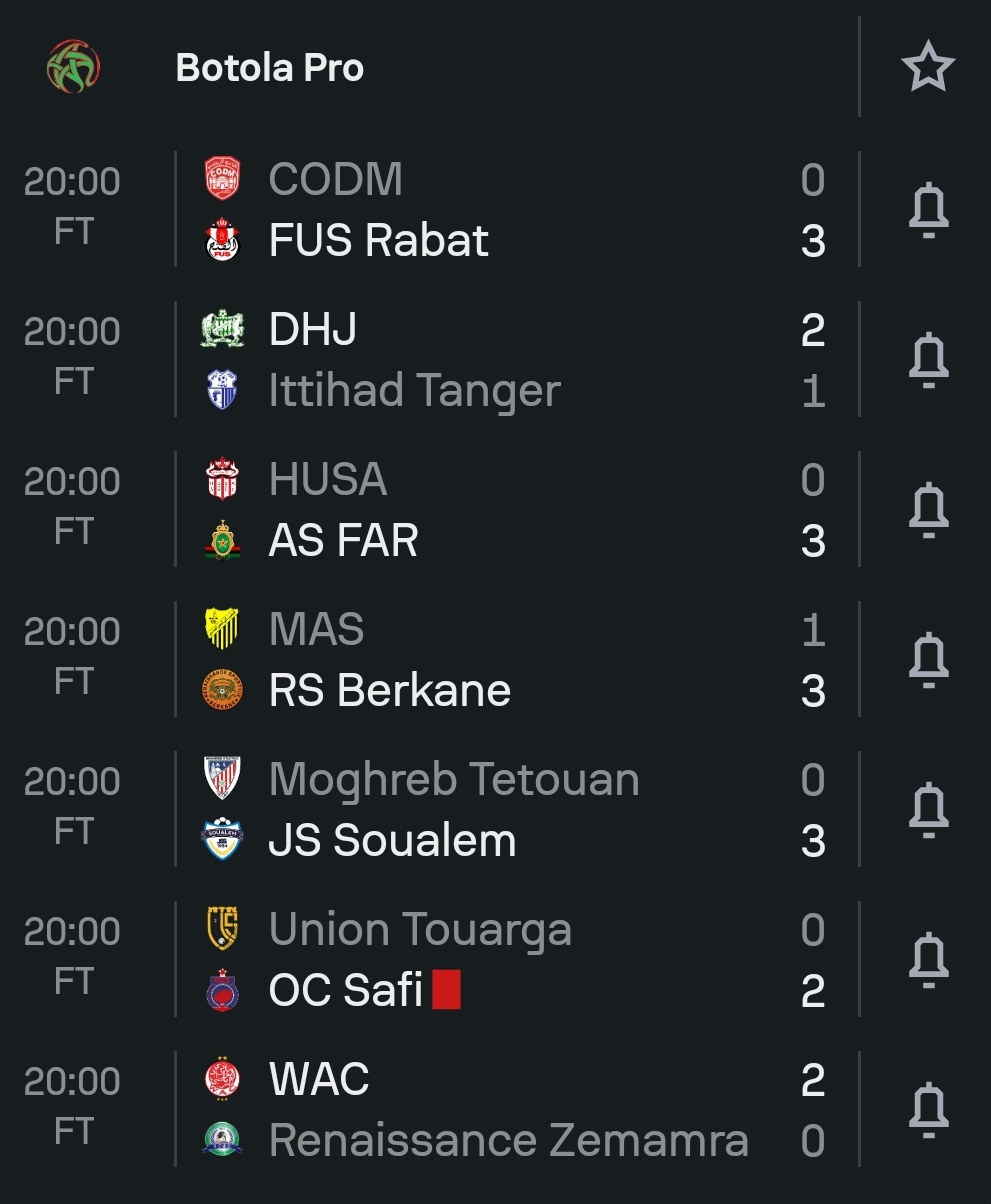Click bell for Moghreb Tetouan vs JS Soualem
991x1204 pixels.
928,810
